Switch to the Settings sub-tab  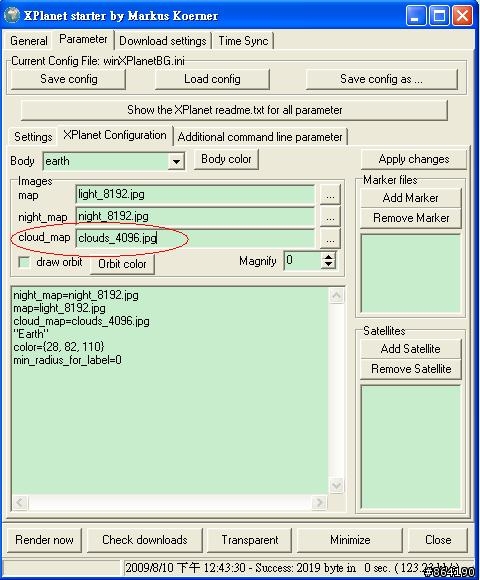(33, 137)
